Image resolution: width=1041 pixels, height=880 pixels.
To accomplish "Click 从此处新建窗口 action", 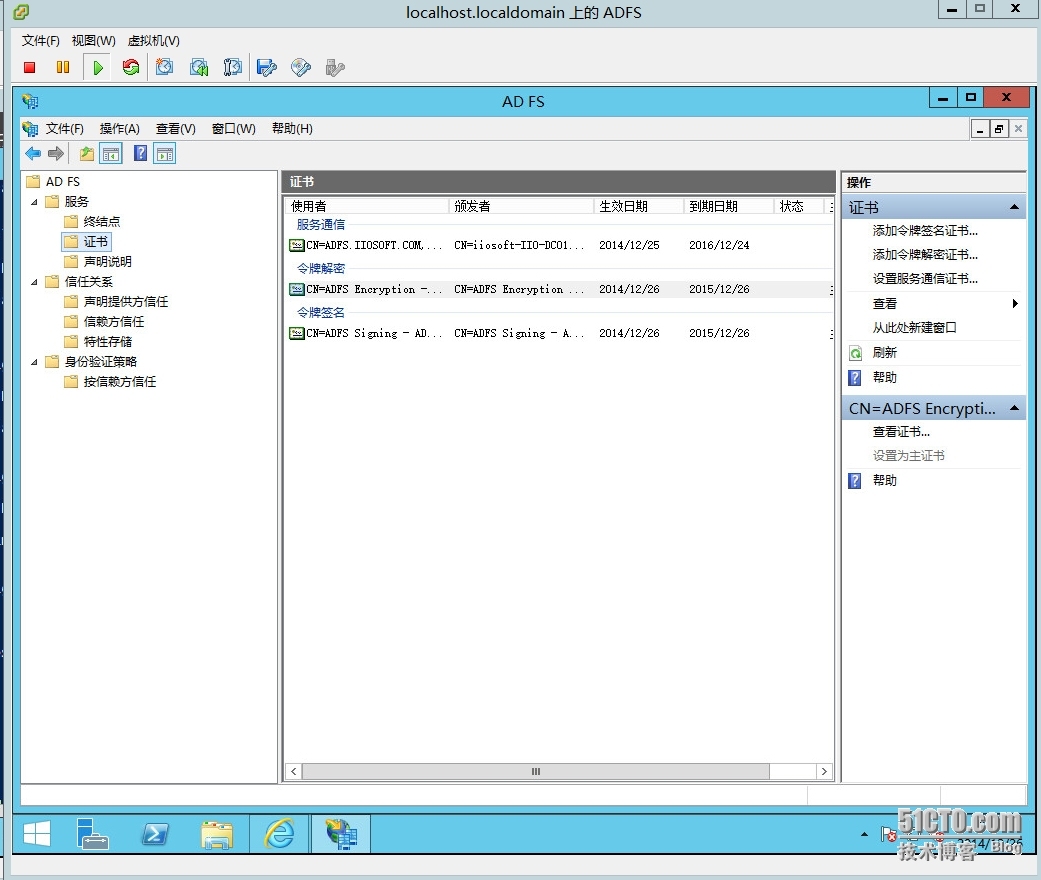I will (914, 327).
